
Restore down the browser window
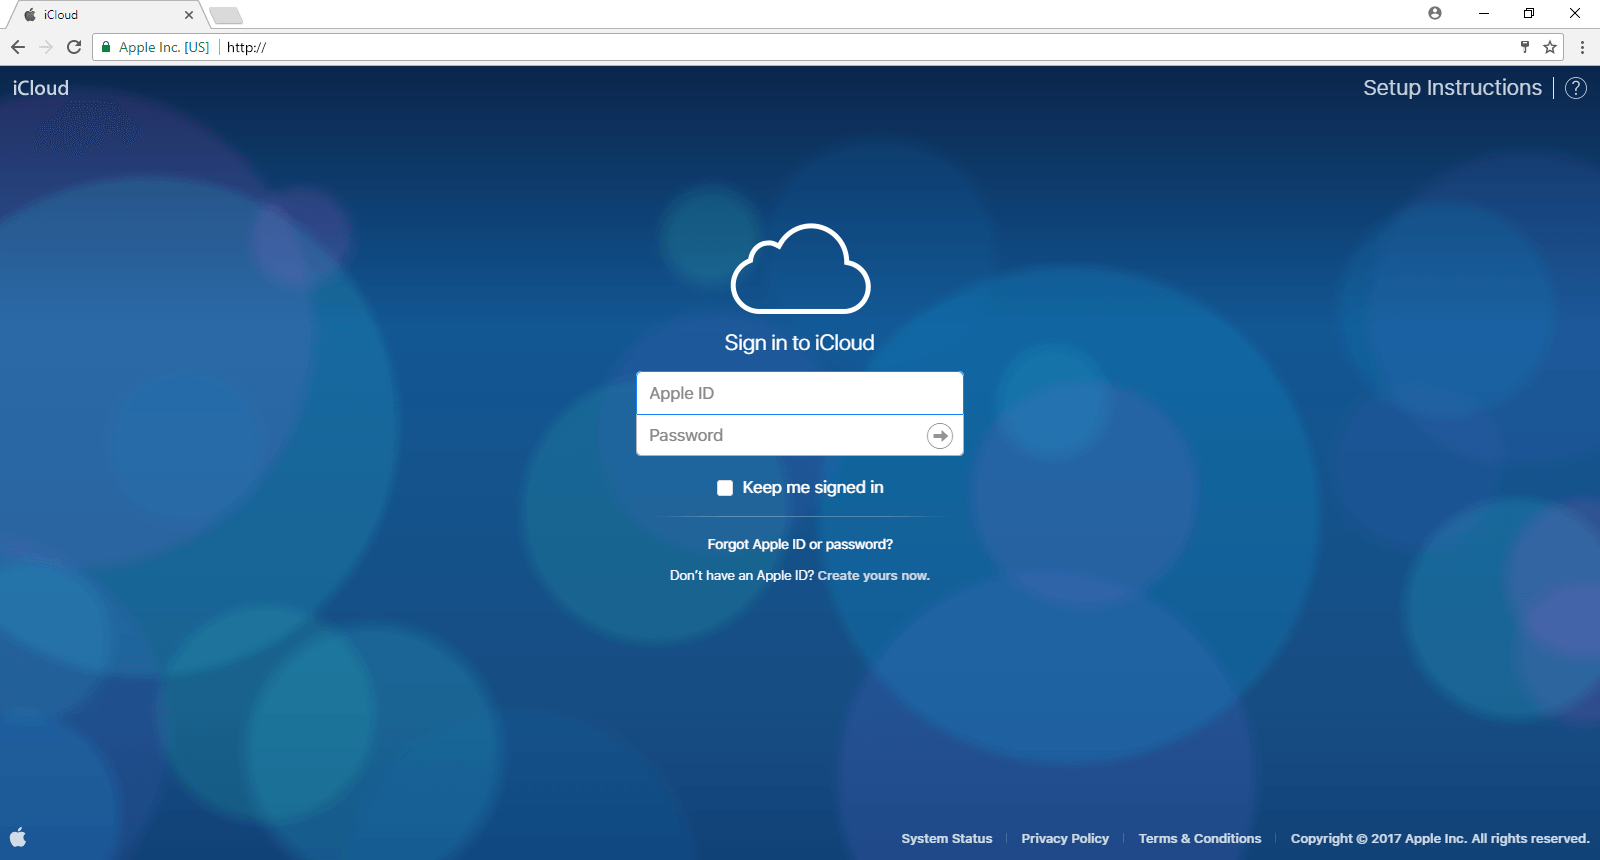[1529, 13]
